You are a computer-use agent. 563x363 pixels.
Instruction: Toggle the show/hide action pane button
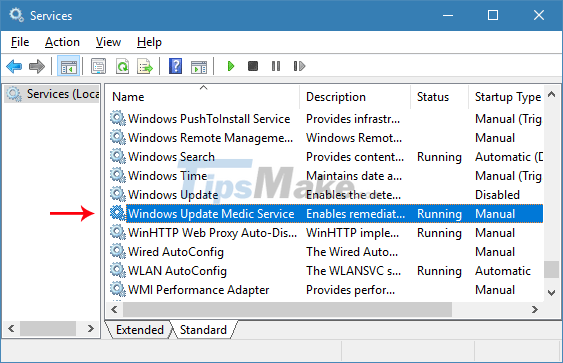[x=199, y=66]
